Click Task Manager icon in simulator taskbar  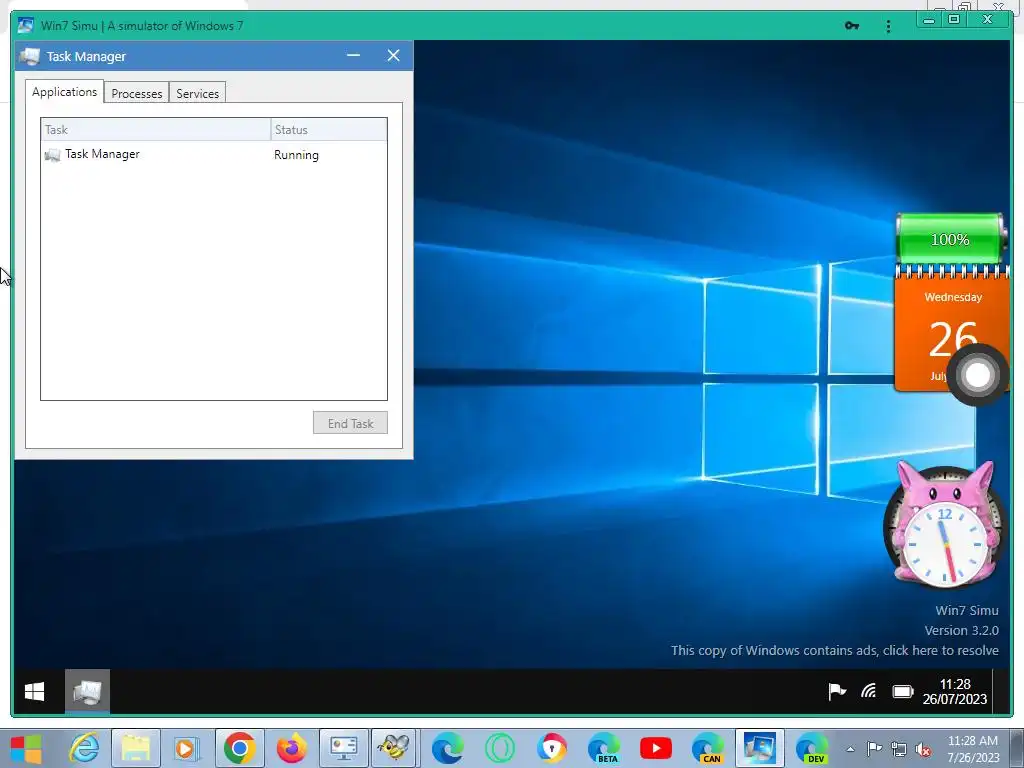point(88,692)
